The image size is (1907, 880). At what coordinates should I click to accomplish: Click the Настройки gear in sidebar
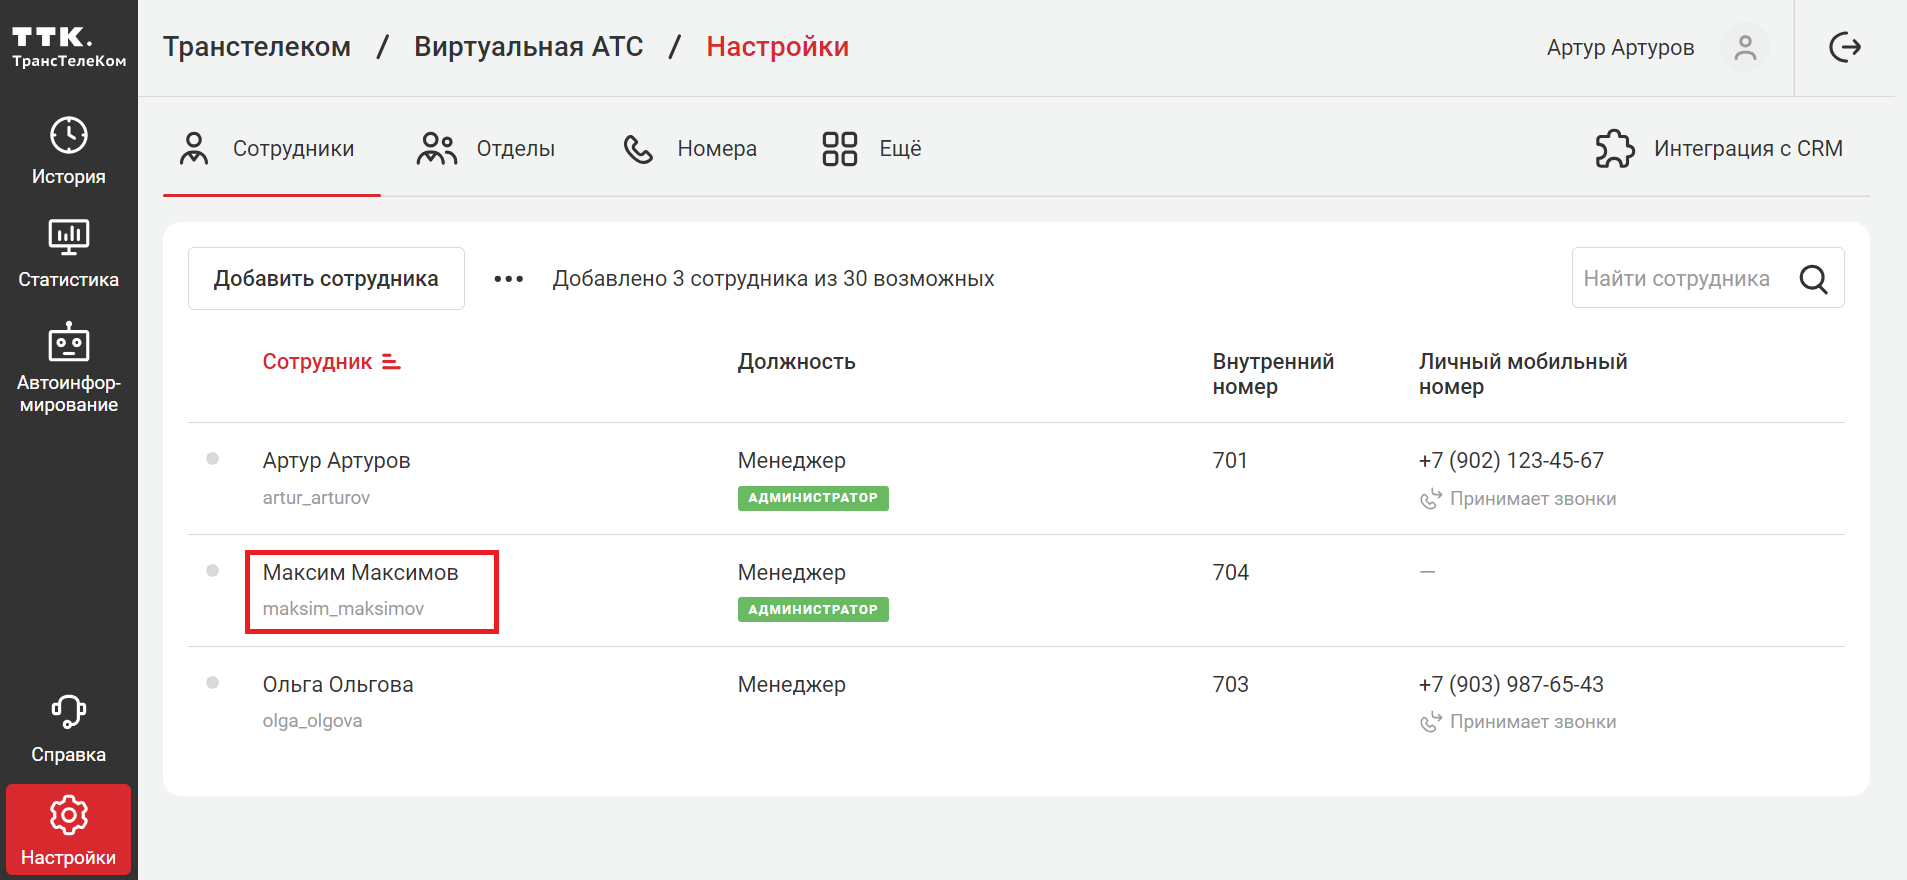point(68,830)
